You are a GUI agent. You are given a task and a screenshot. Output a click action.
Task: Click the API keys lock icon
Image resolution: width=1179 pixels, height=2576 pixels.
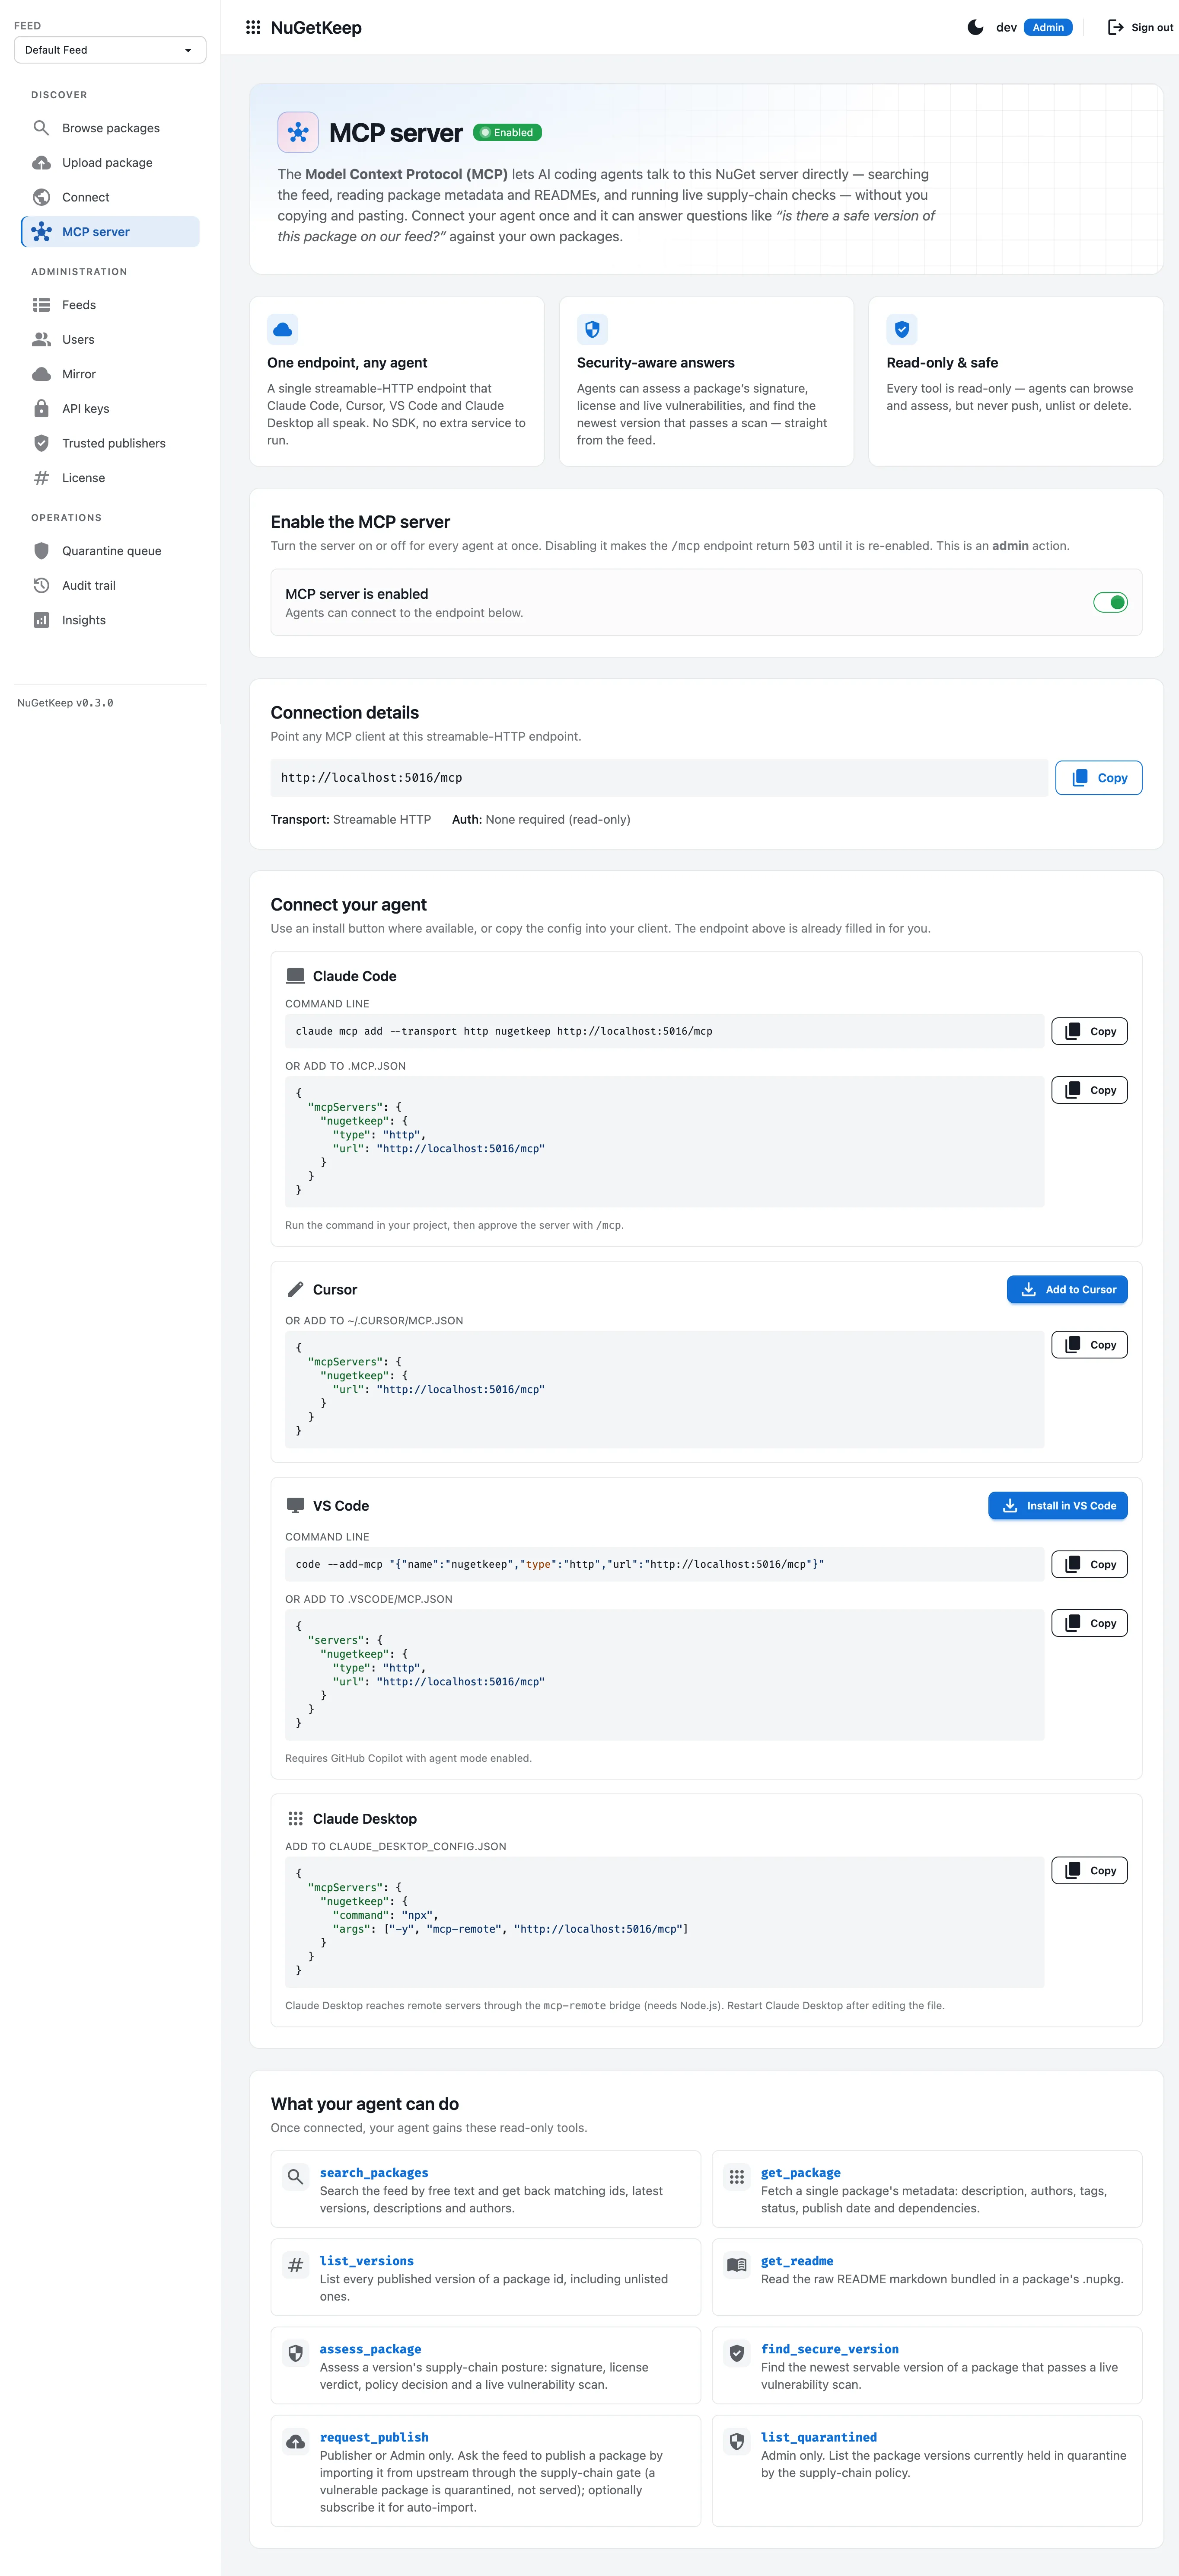(x=41, y=408)
